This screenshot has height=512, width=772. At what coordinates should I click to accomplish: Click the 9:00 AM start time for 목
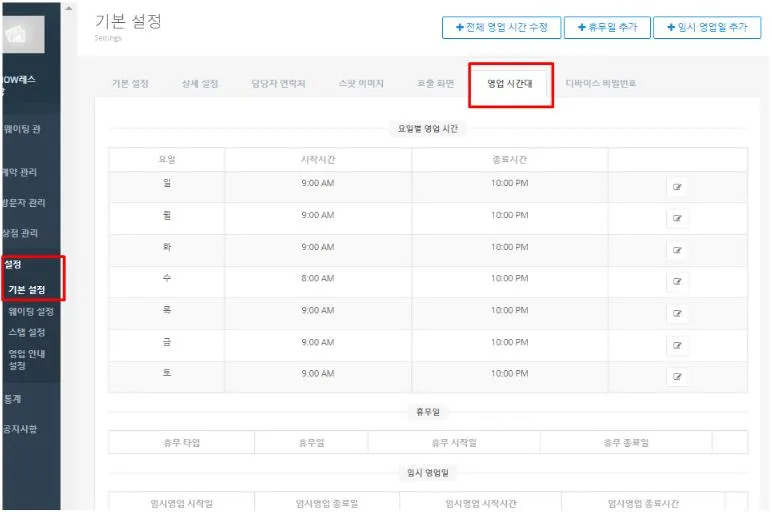click(x=318, y=310)
